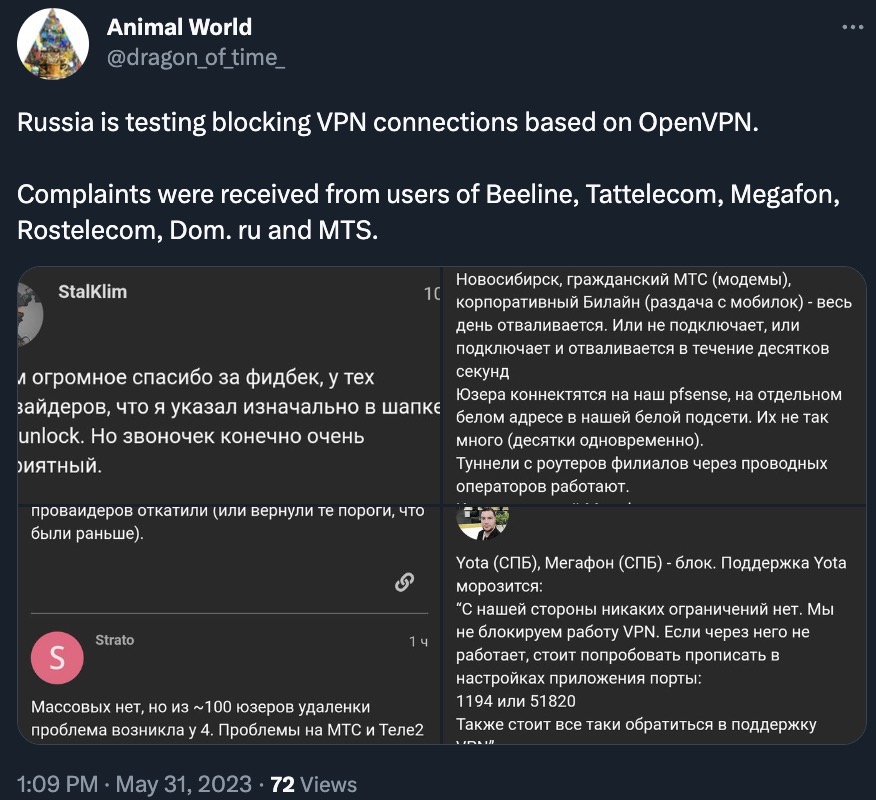Open the 72 Views counter
The height and width of the screenshot is (800, 876).
pyautogui.click(x=313, y=784)
